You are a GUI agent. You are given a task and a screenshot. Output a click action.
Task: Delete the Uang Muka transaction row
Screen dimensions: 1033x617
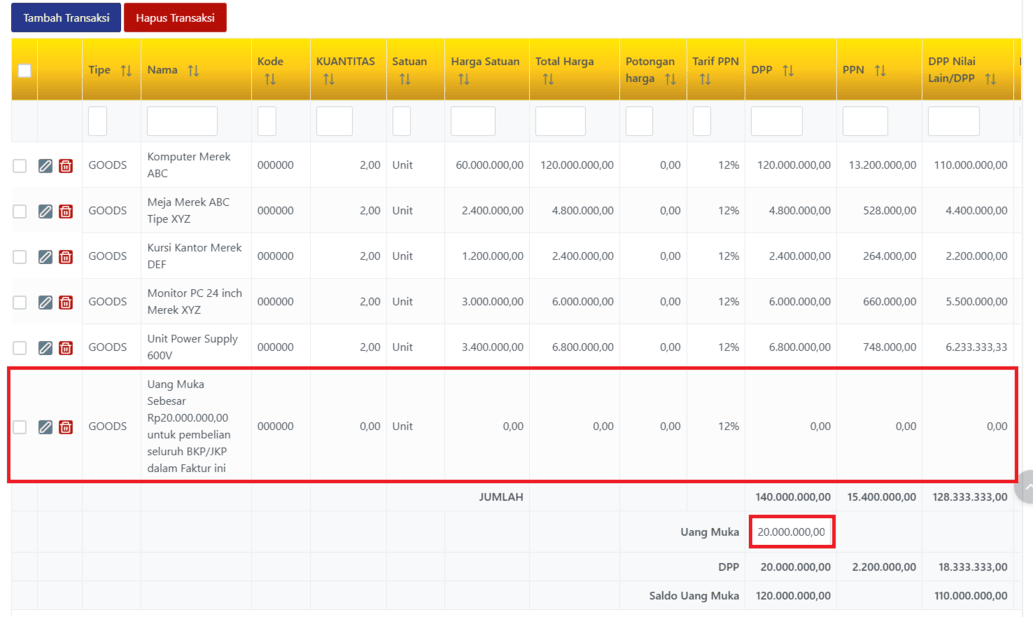point(65,427)
